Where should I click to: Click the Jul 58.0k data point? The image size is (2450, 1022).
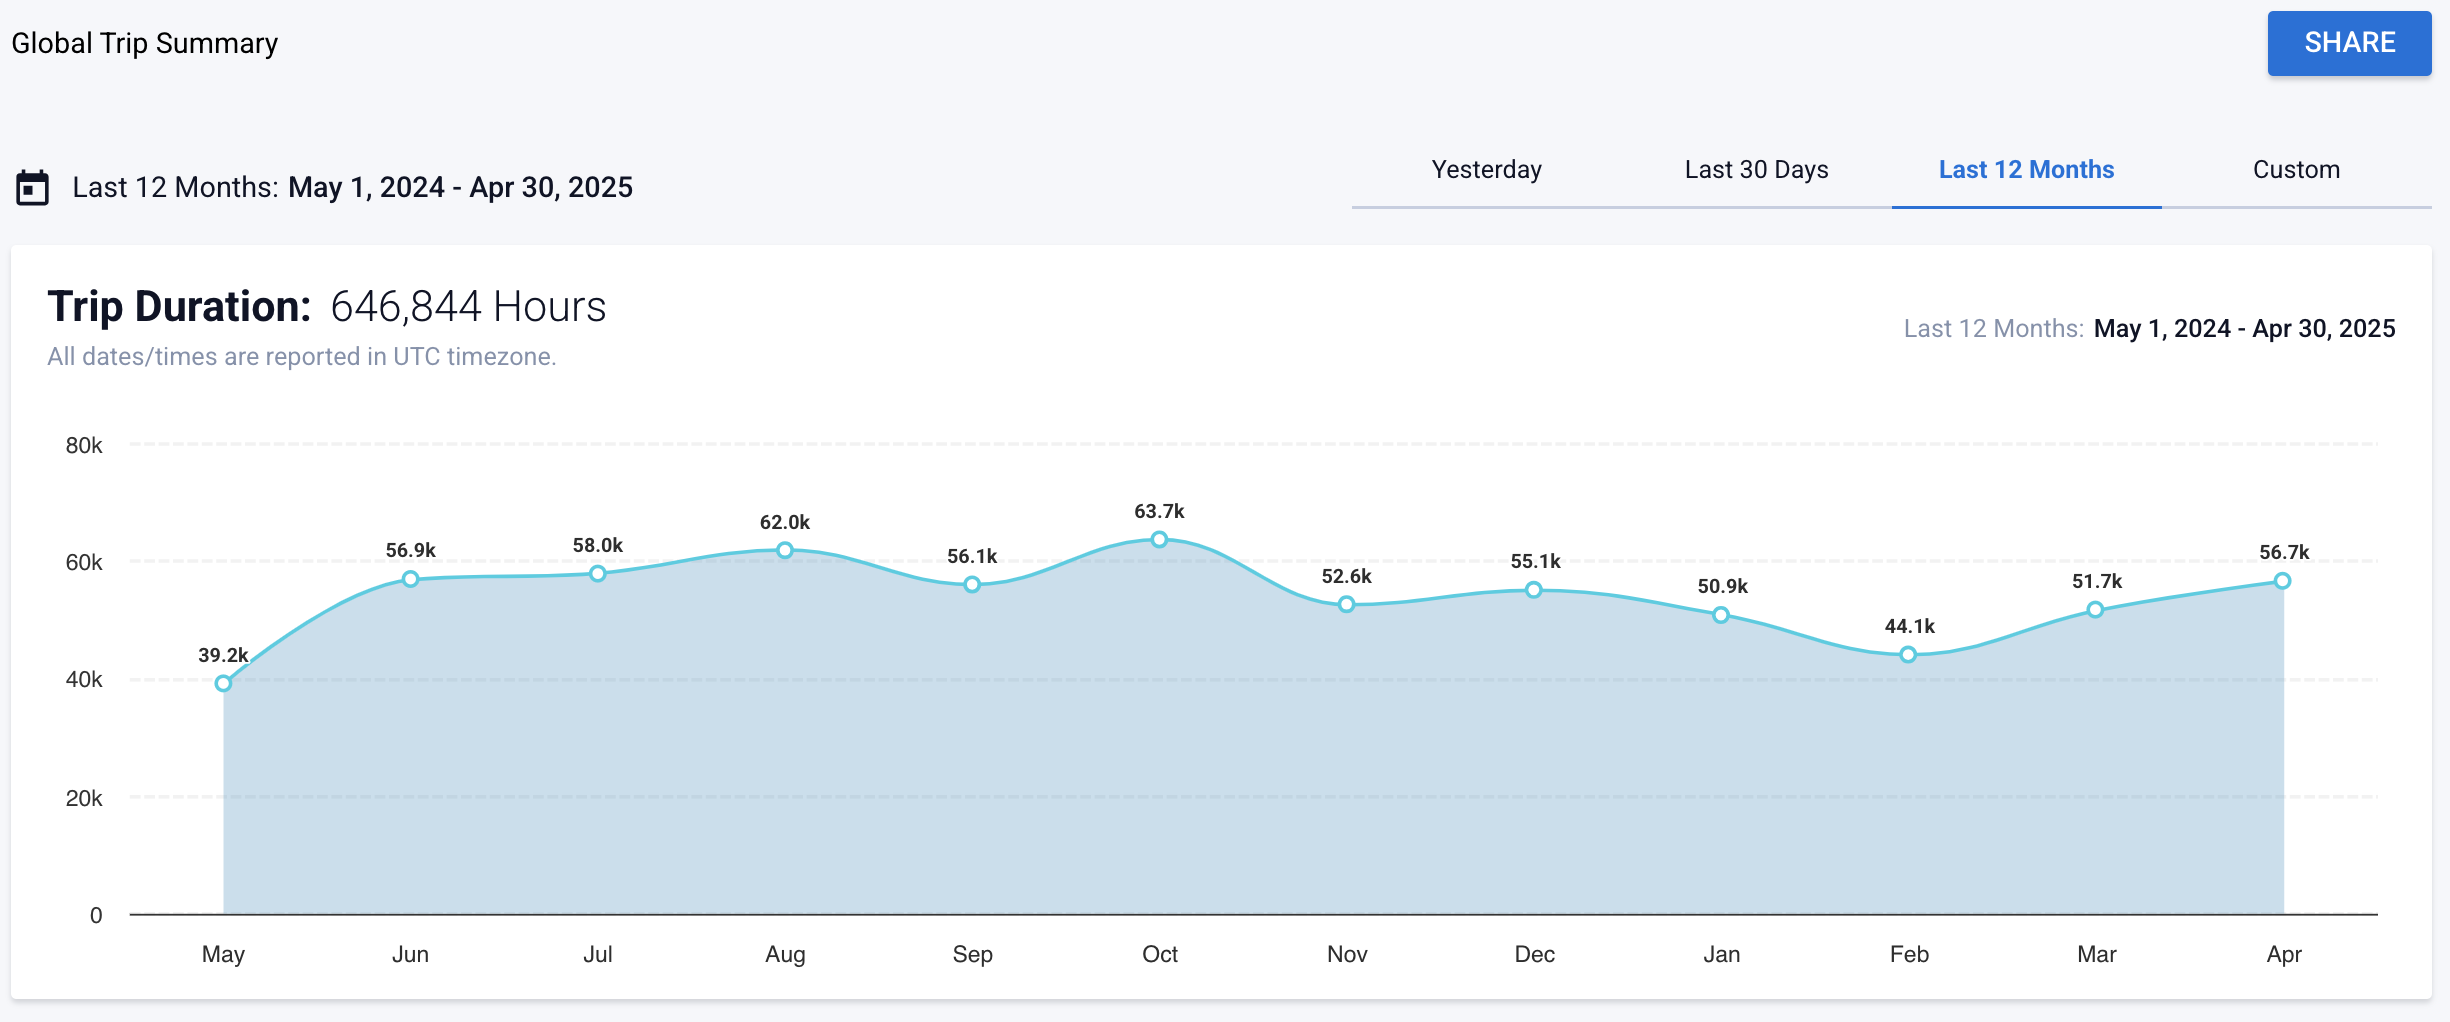pos(597,573)
